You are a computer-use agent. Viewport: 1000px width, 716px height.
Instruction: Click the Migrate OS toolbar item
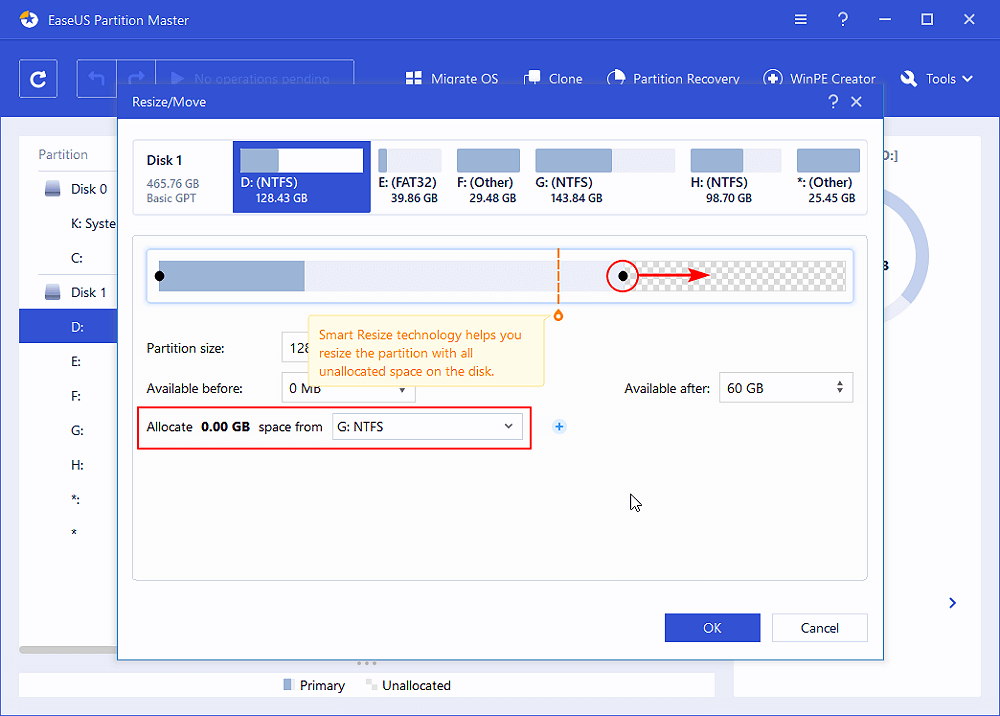pyautogui.click(x=452, y=78)
